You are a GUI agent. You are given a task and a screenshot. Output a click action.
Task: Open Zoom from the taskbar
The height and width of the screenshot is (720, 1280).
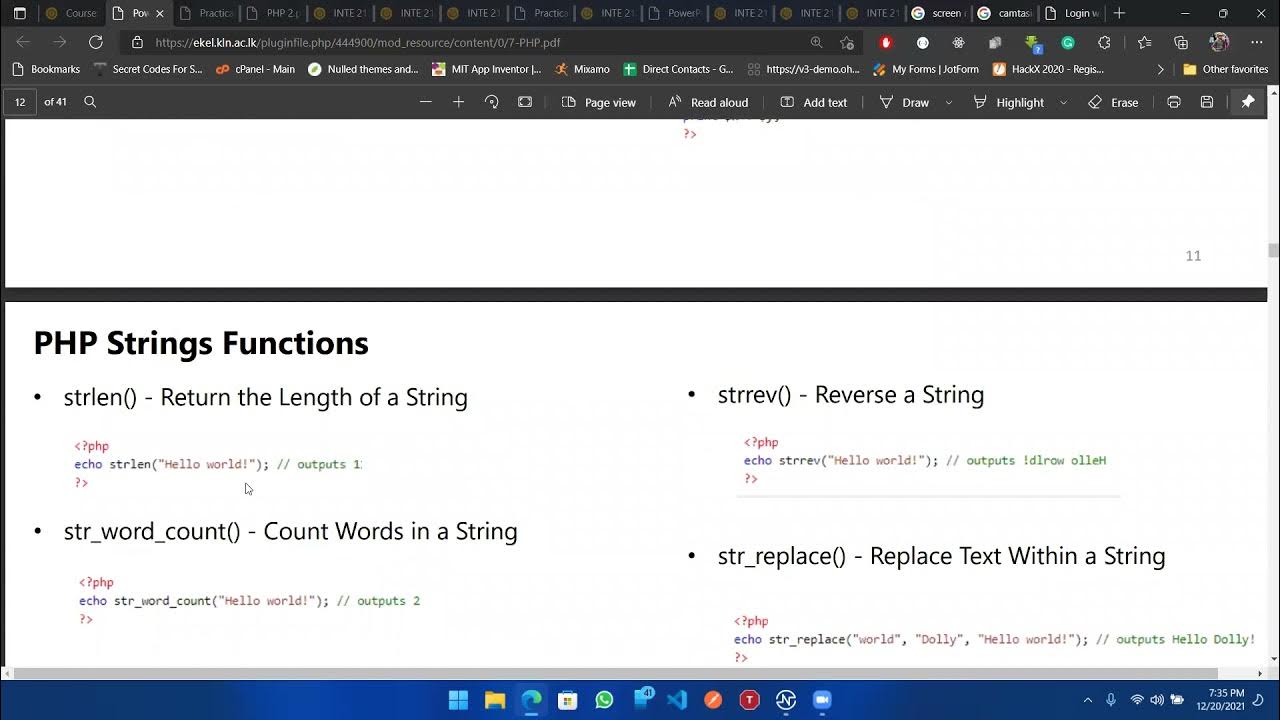822,700
